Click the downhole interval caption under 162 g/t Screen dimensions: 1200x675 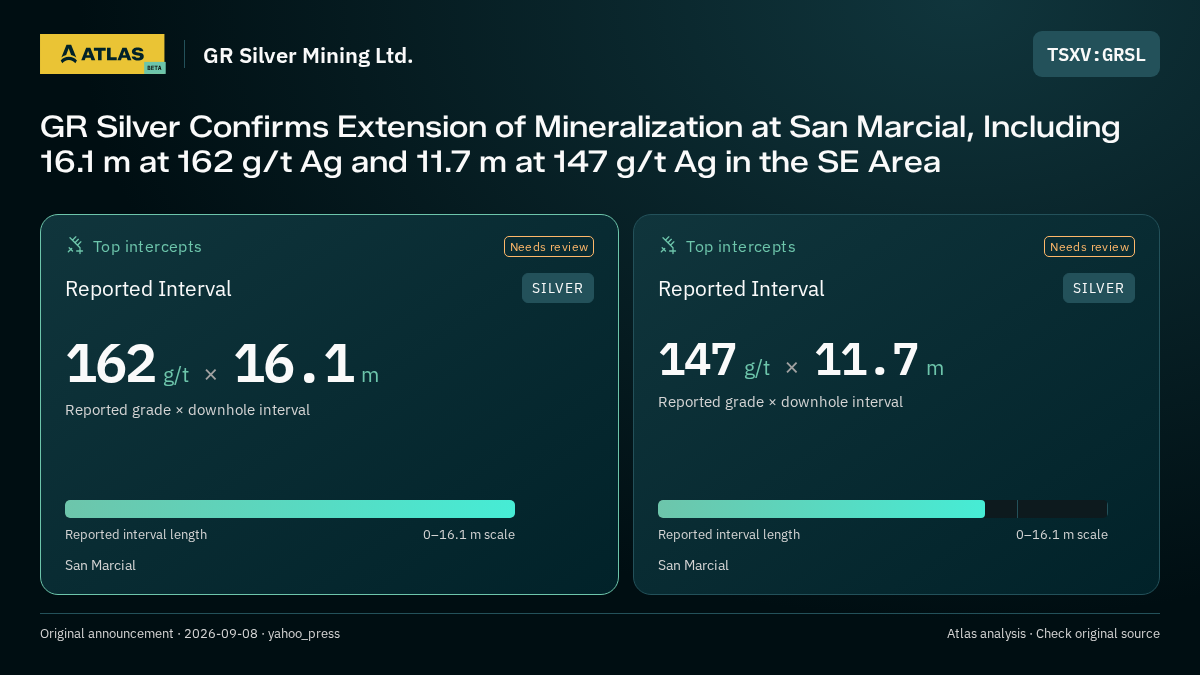click(x=187, y=410)
